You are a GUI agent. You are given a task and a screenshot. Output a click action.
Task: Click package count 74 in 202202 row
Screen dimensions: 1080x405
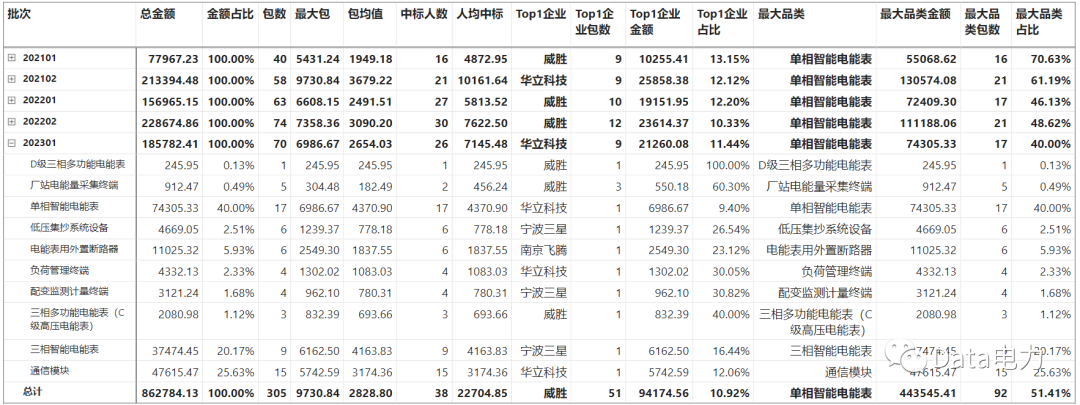pyautogui.click(x=280, y=123)
